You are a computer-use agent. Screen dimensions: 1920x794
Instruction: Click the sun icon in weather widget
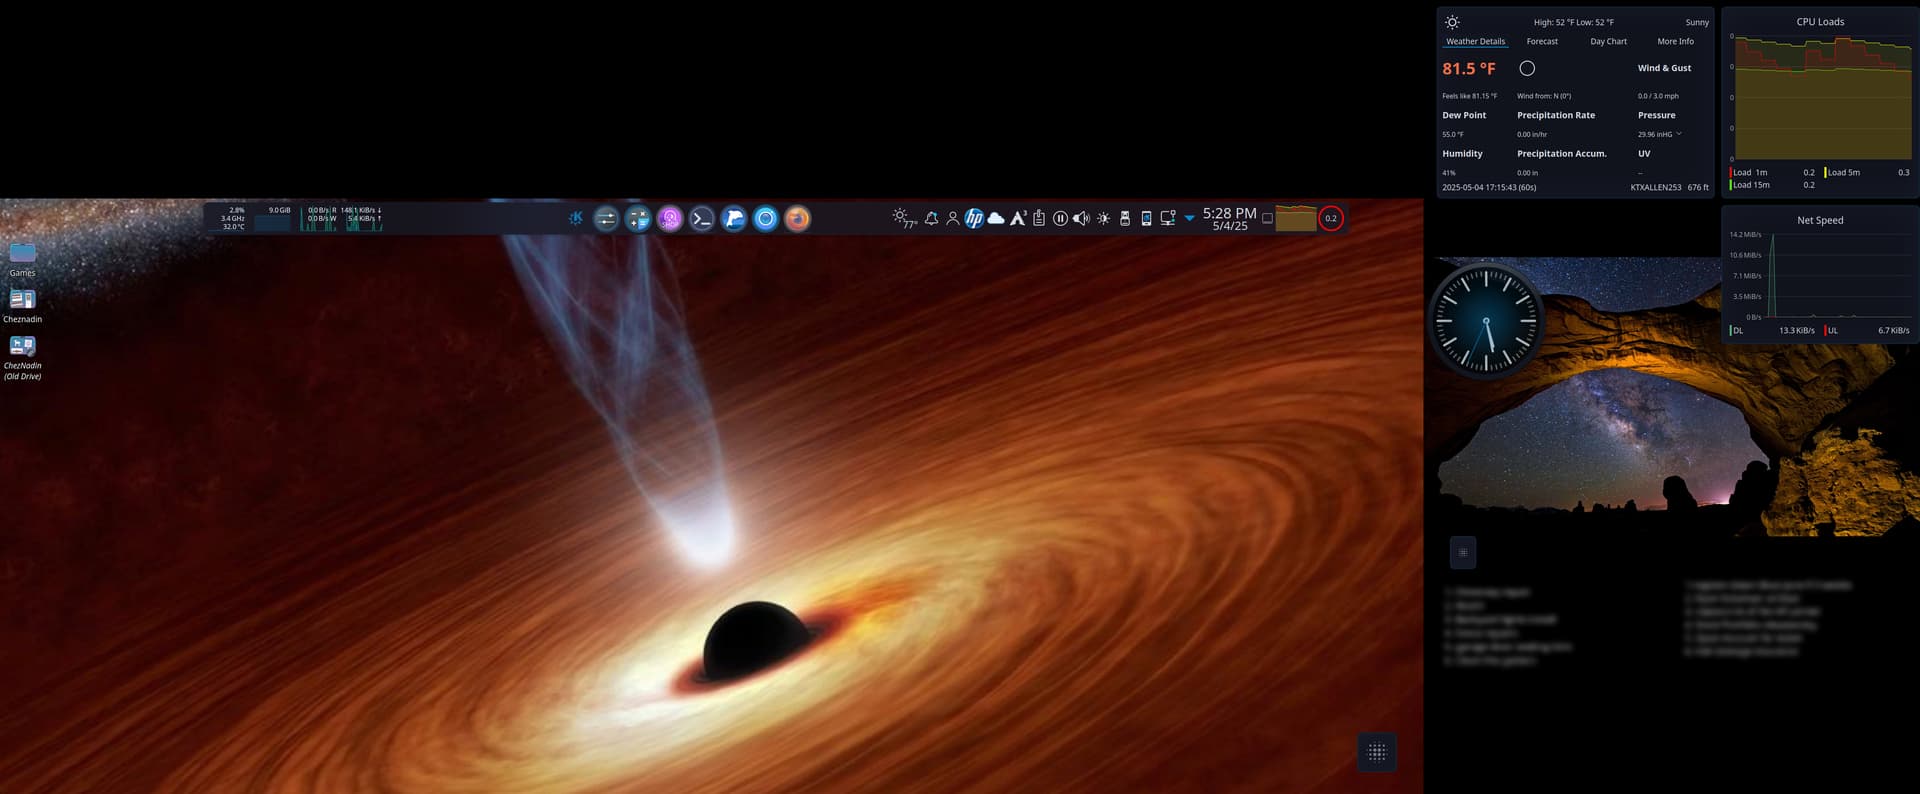[1452, 22]
